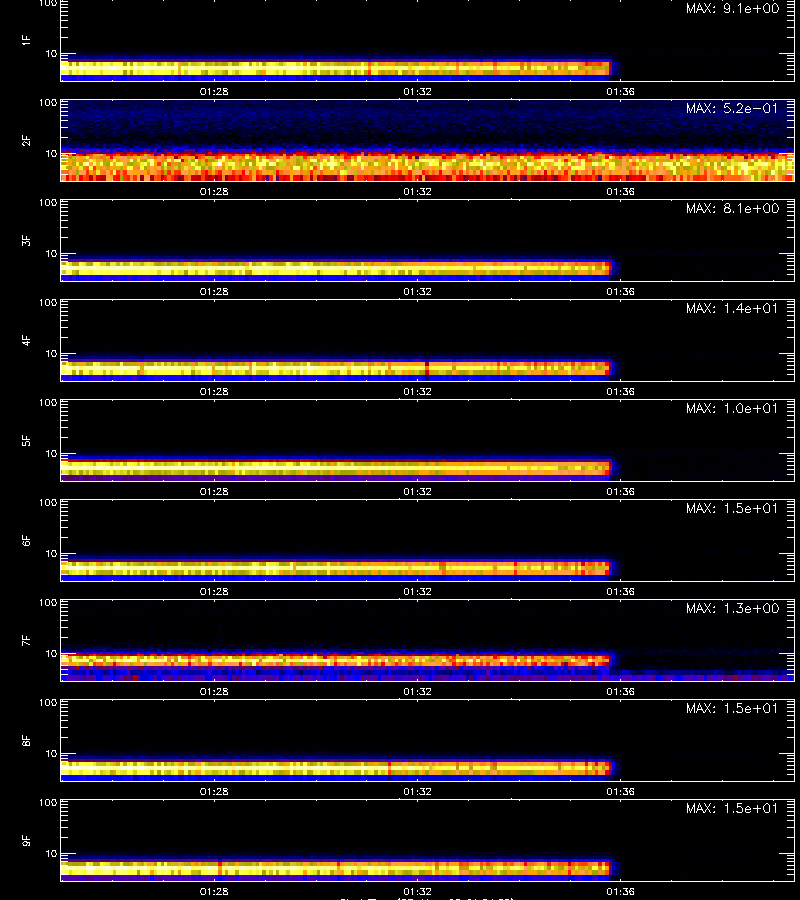Click the '01:32' time tick under panel 3F
The image size is (800, 900).
click(x=417, y=292)
